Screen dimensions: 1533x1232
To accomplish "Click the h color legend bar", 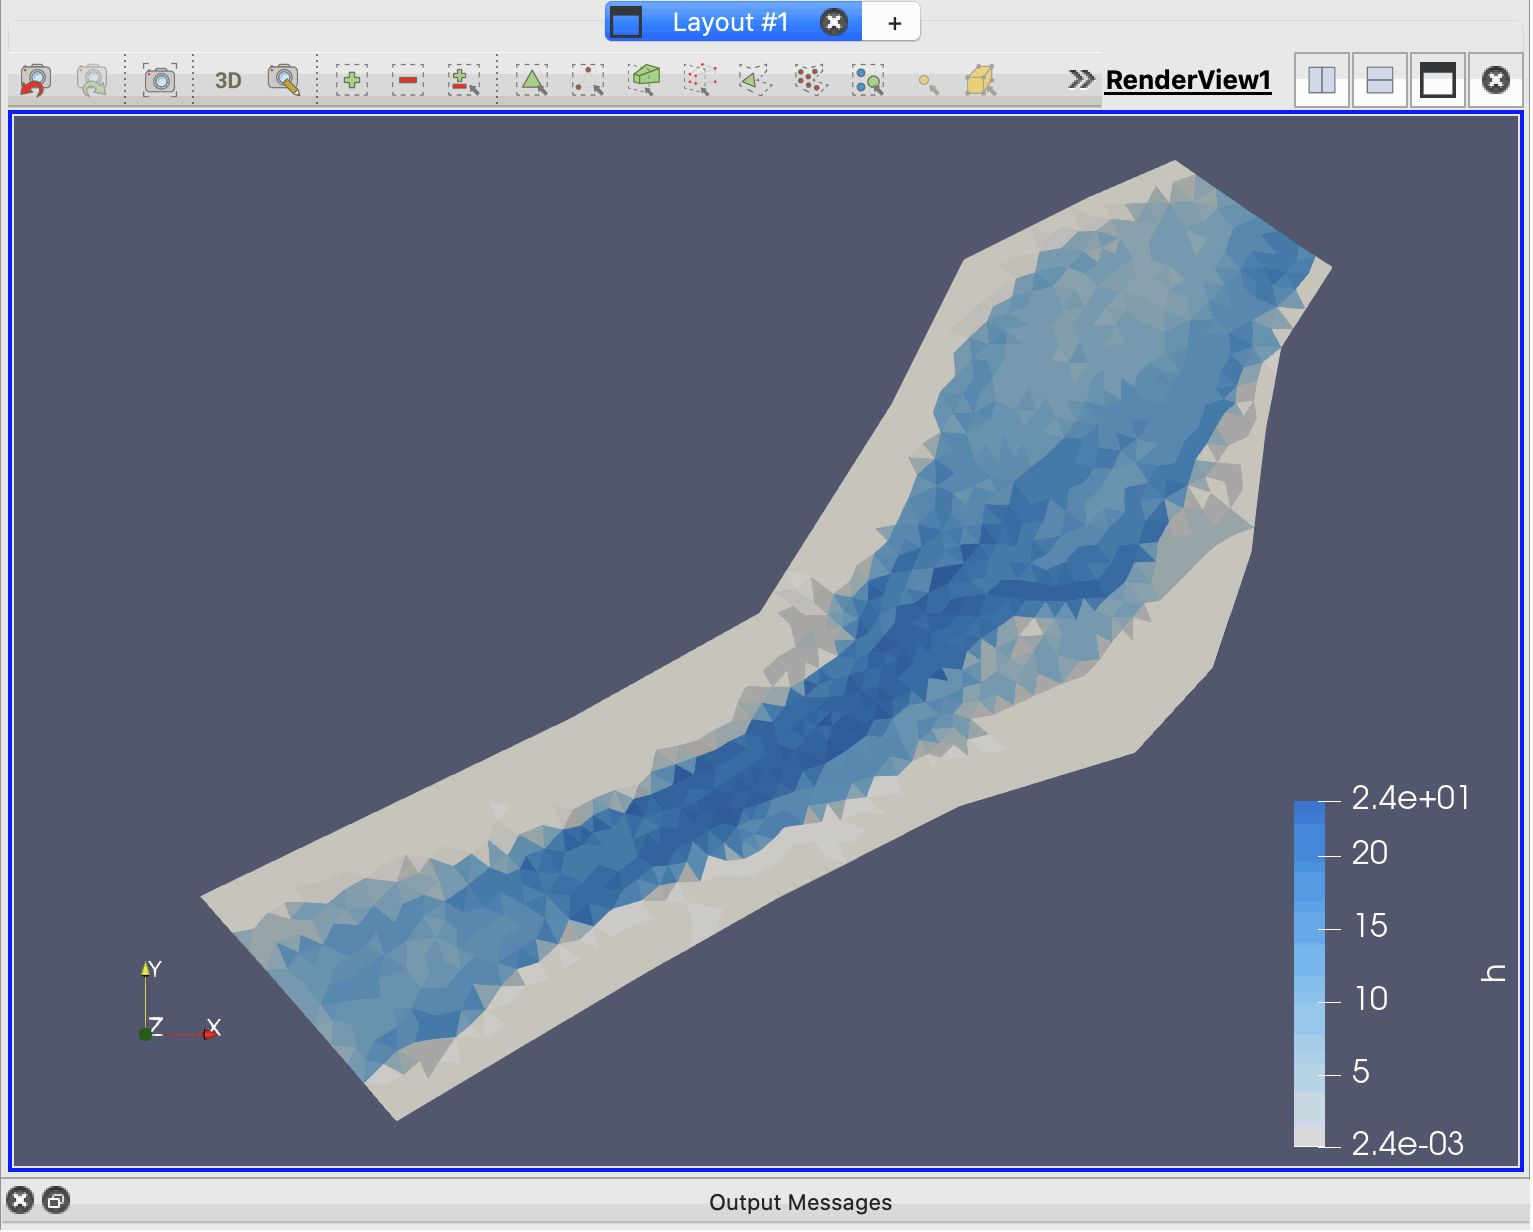I will click(1309, 973).
